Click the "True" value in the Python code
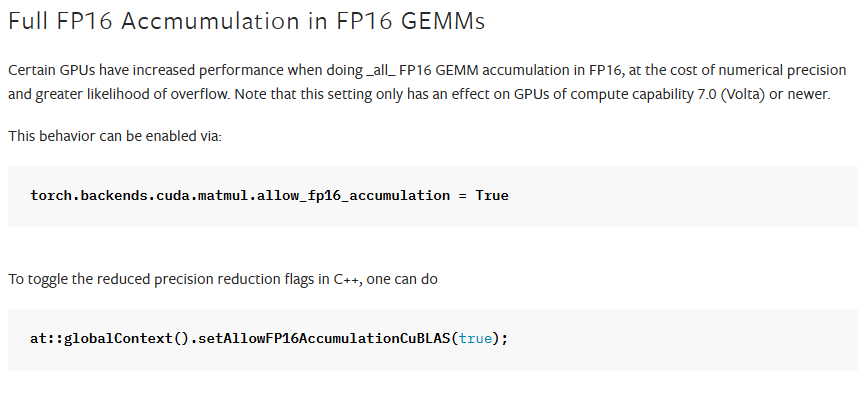Image resolution: width=861 pixels, height=394 pixels. coord(492,195)
